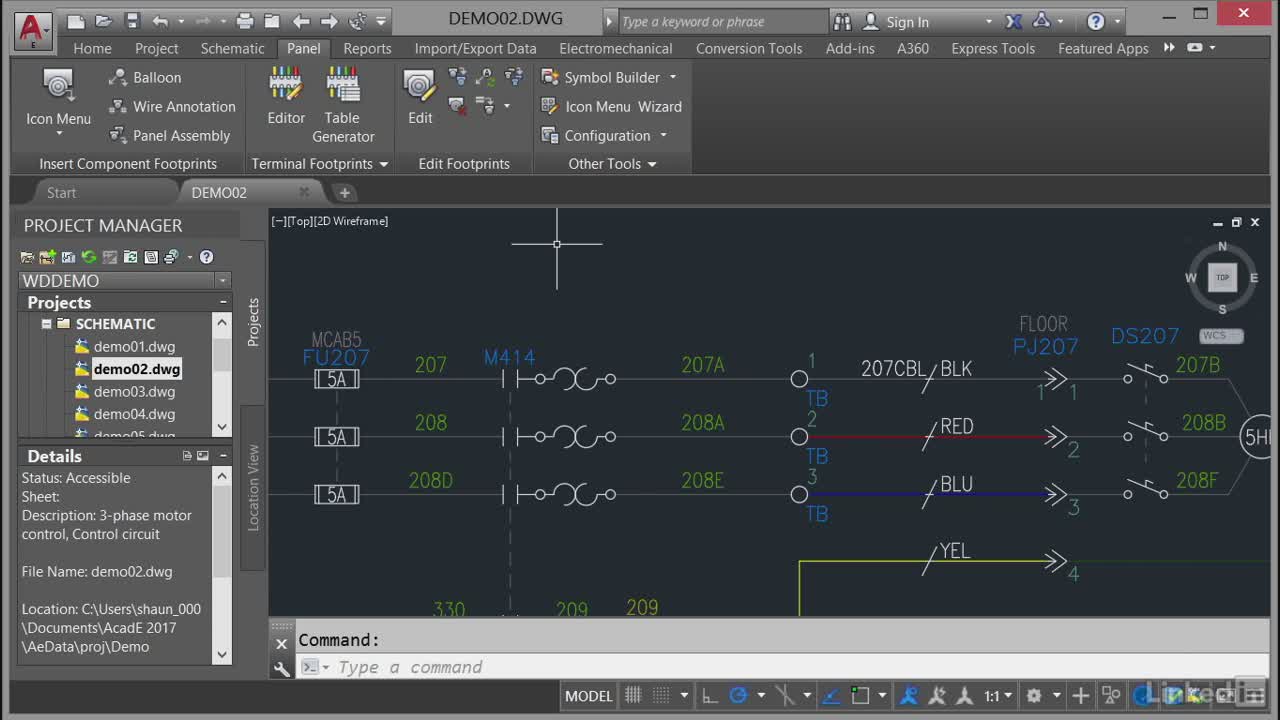Launch the Table Generator tool
Image resolution: width=1280 pixels, height=720 pixels.
(343, 105)
